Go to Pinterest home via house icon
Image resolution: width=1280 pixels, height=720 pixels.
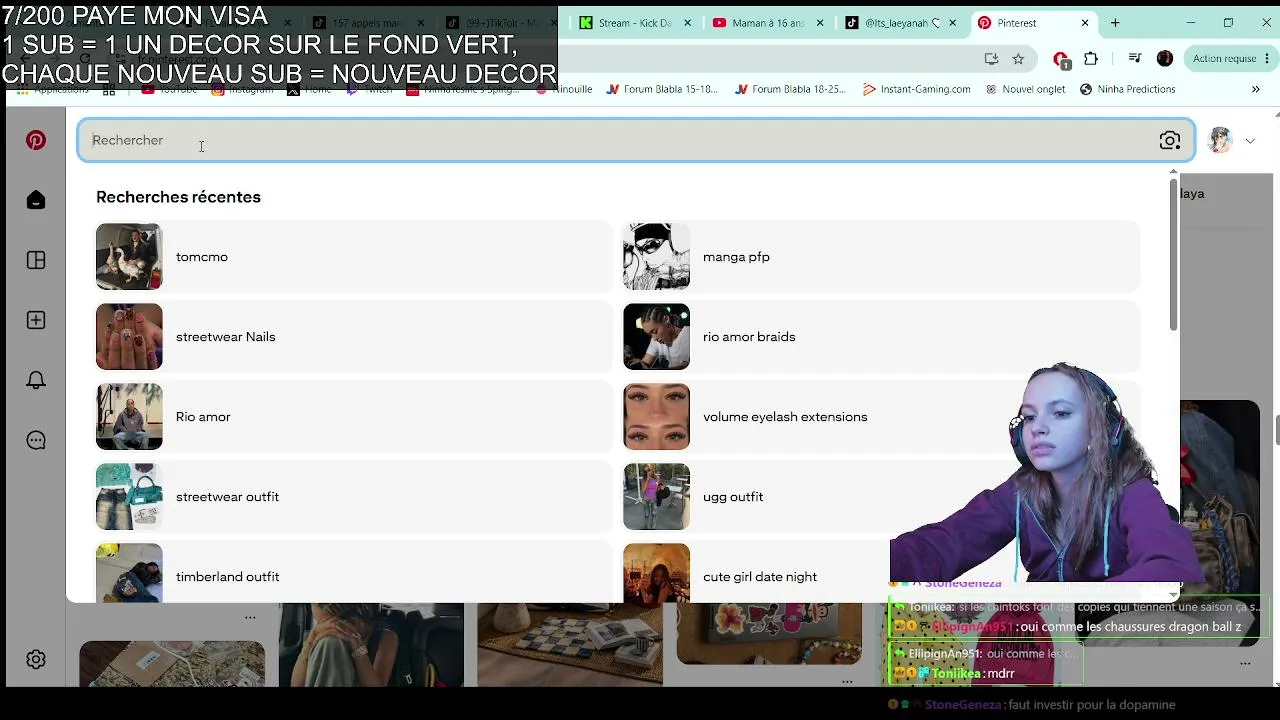(x=36, y=200)
